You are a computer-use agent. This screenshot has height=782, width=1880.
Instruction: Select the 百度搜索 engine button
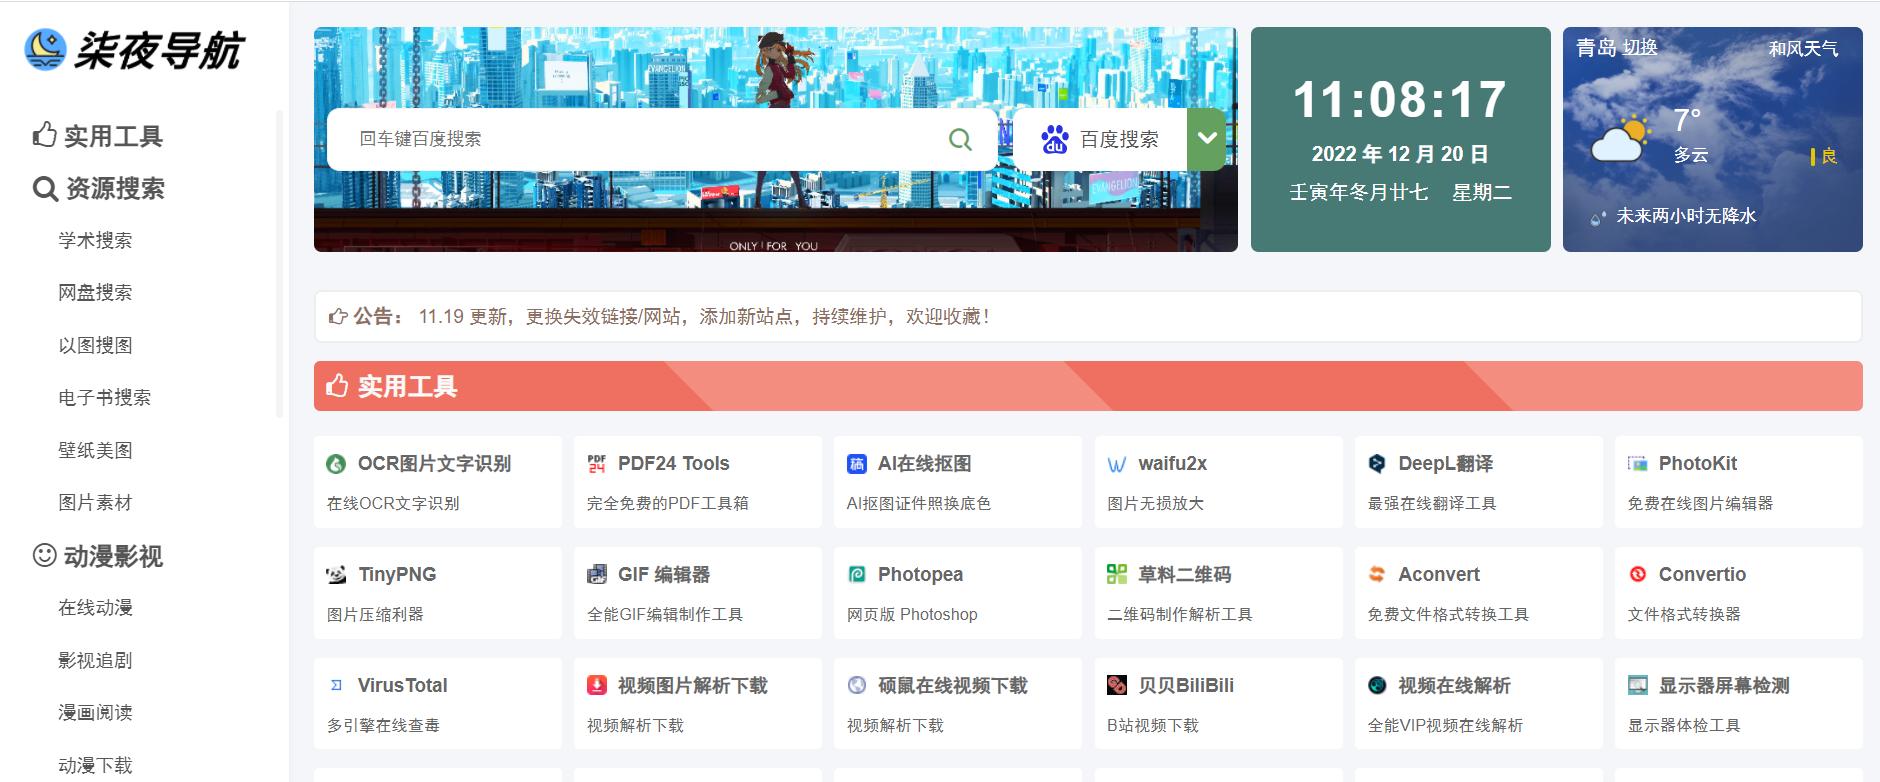coord(1101,139)
